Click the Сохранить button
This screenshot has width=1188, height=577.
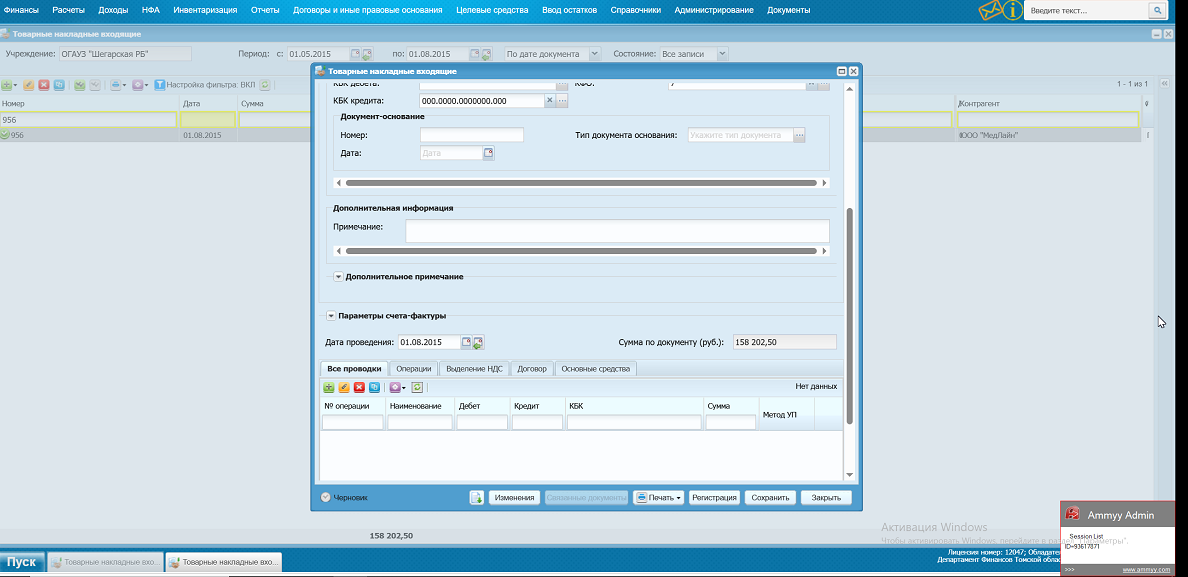click(x=770, y=497)
